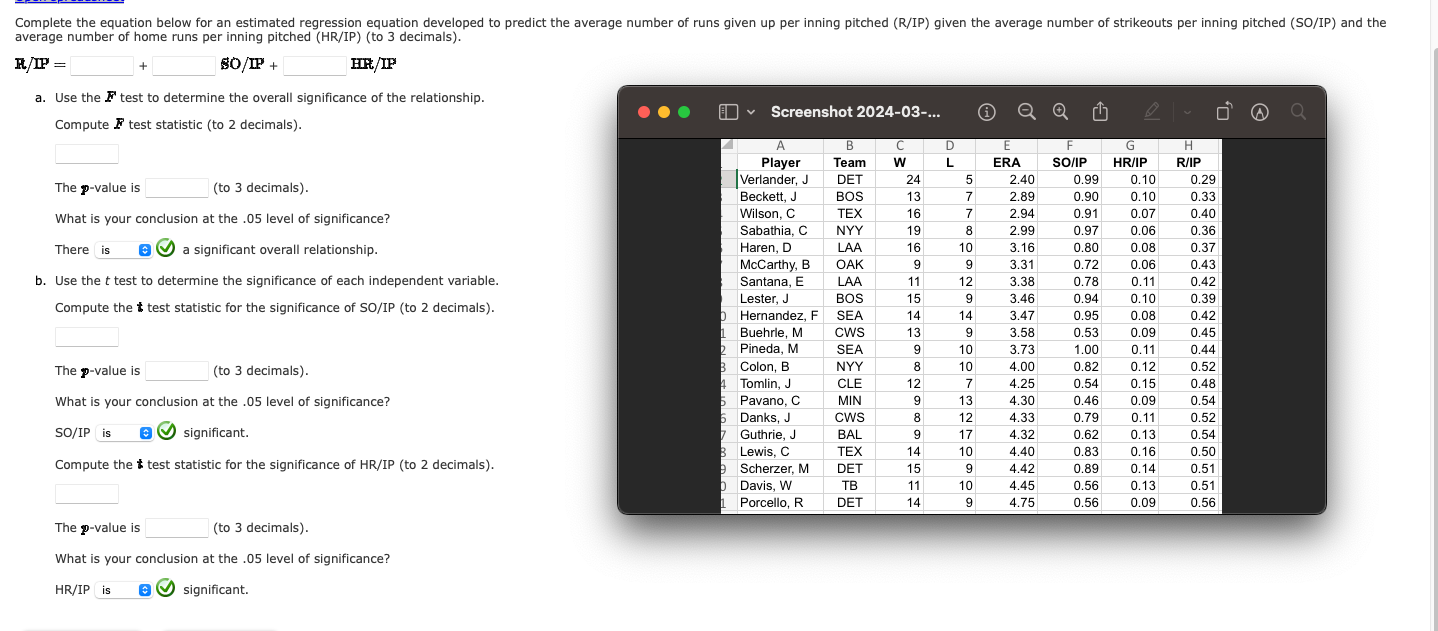Open the Markup tools dropdown chevron
Screen dimensions: 1438x631
pos(1186,112)
